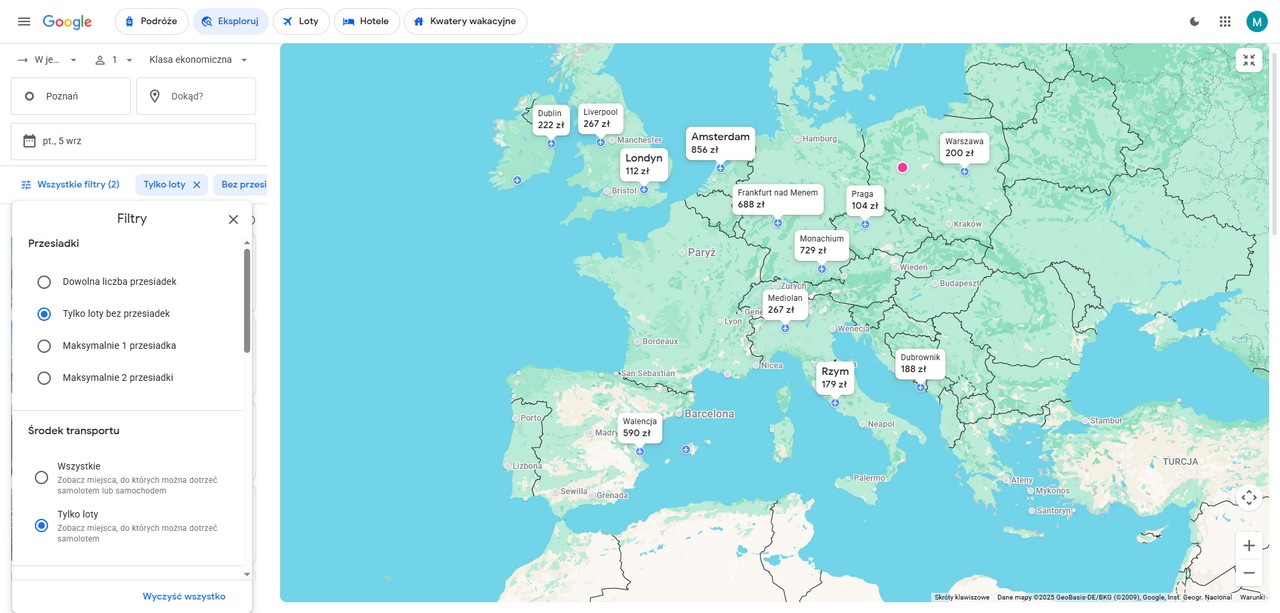Open the date picker pt., 5 wrz

pos(133,141)
